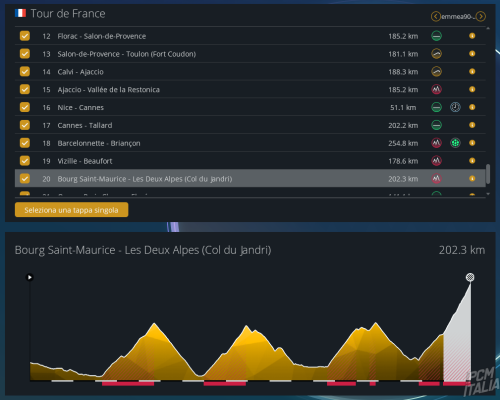Image resolution: width=500 pixels, height=400 pixels.
Task: Click mountain icon for Vizille - Beaufort
Action: [436, 161]
